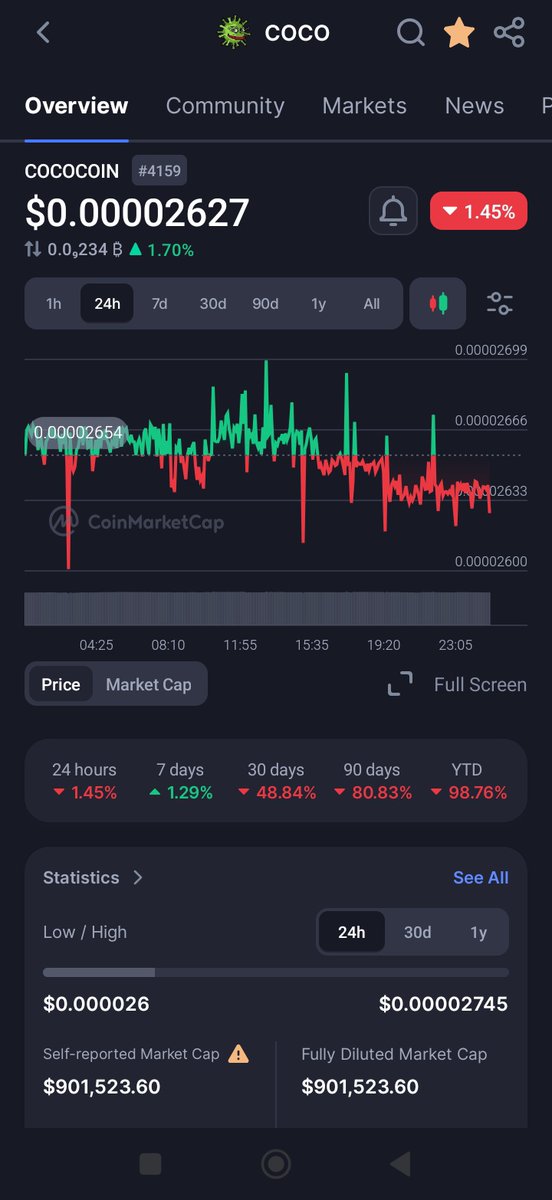Choose 30d for Low / High
The image size is (552, 1200).
(418, 932)
